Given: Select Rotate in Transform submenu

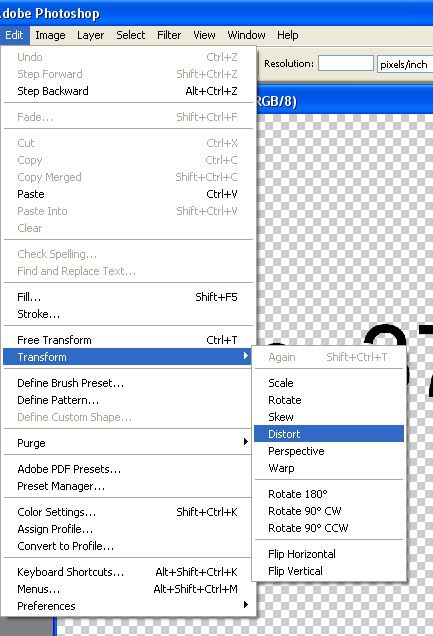Looking at the screenshot, I should pyautogui.click(x=329, y=400).
